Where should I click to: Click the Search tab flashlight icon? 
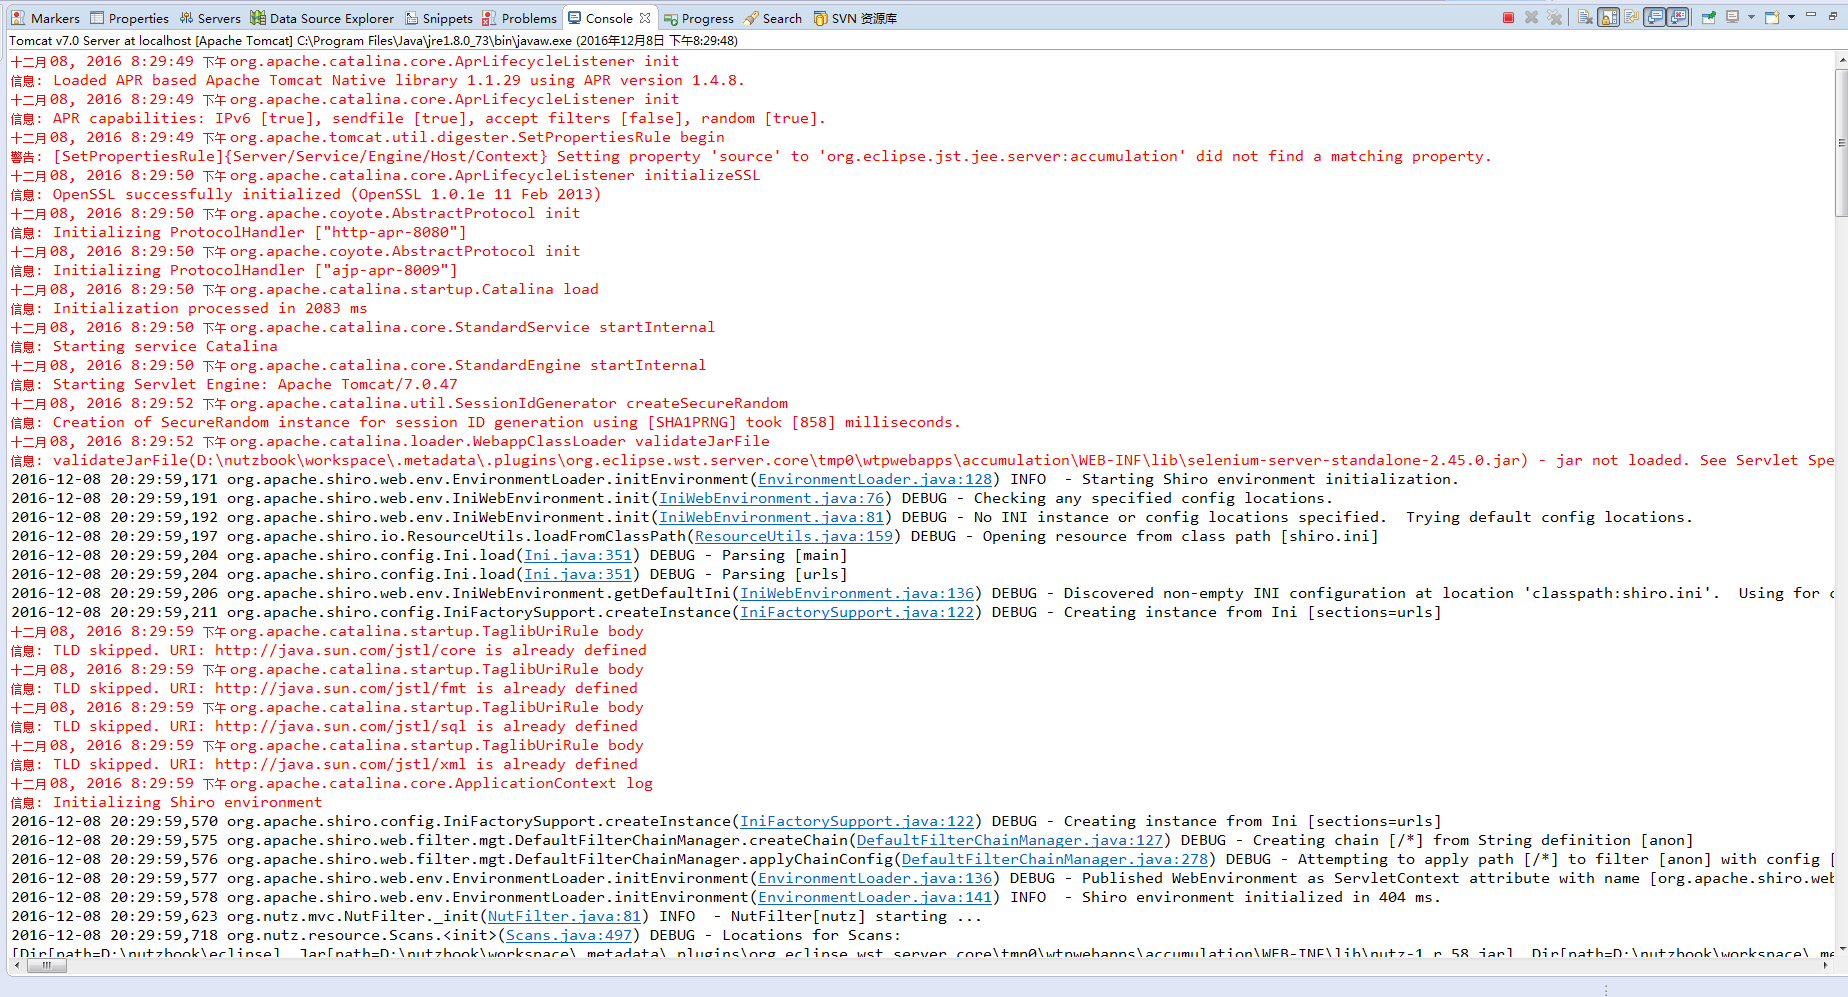point(751,18)
